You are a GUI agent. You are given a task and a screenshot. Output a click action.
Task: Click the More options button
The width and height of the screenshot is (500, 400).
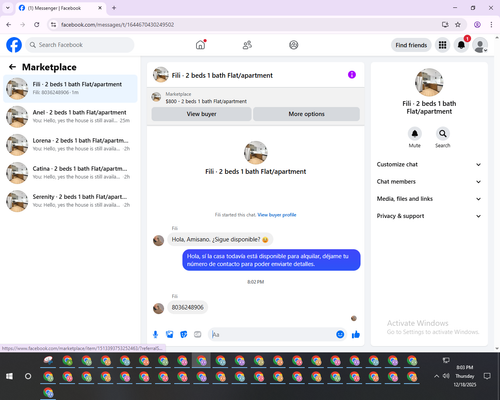point(306,114)
